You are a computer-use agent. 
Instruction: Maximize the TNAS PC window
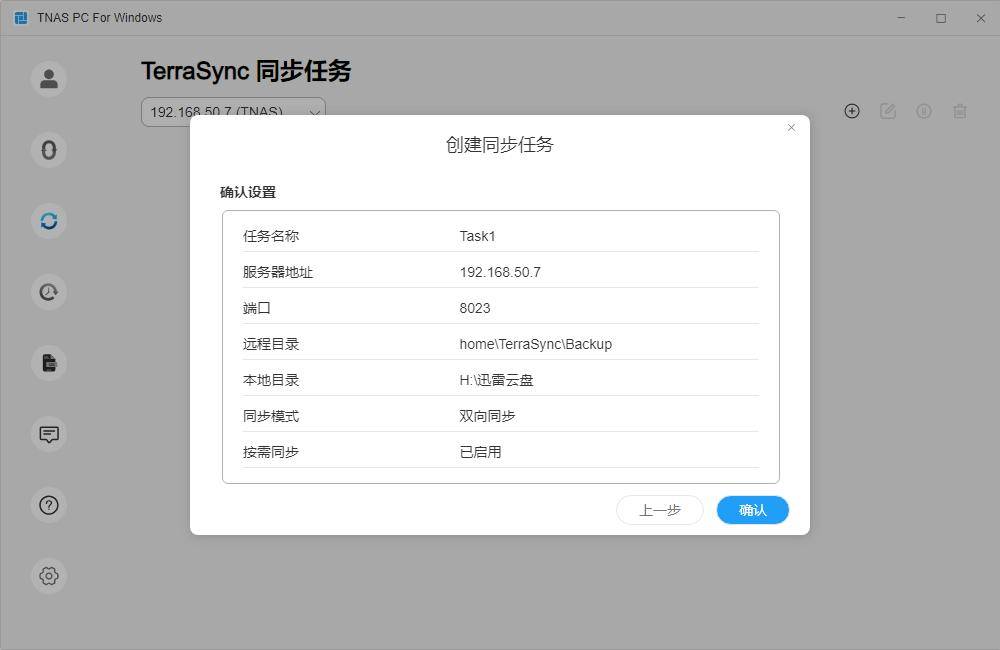941,18
